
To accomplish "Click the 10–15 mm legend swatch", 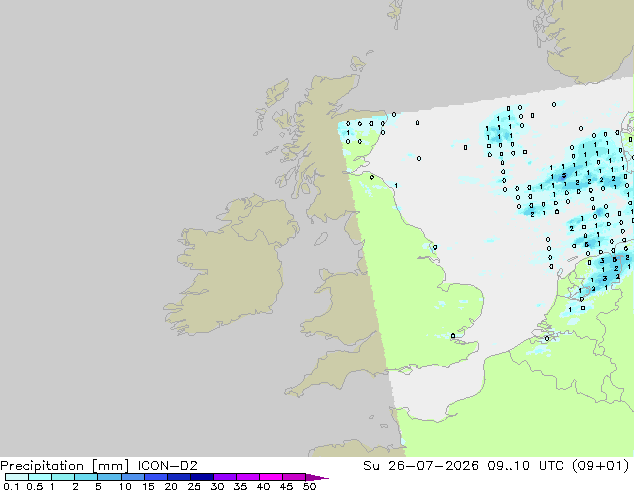I will point(132,477).
